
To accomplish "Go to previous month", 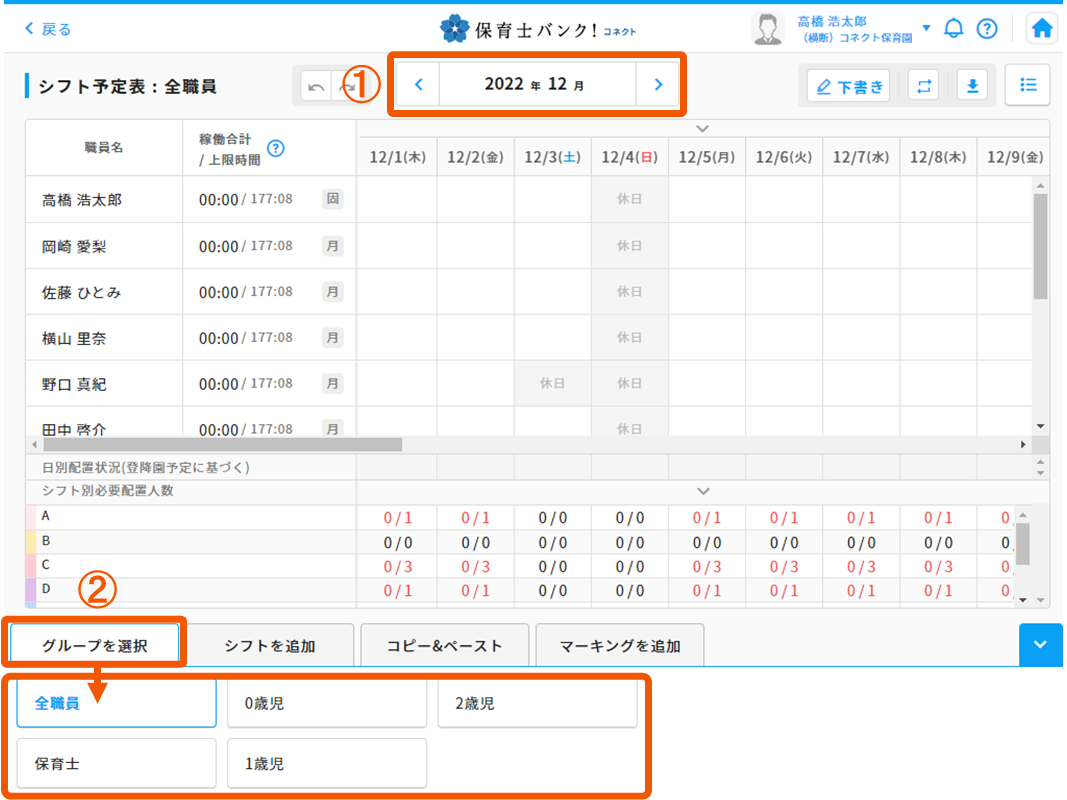I will (x=419, y=85).
